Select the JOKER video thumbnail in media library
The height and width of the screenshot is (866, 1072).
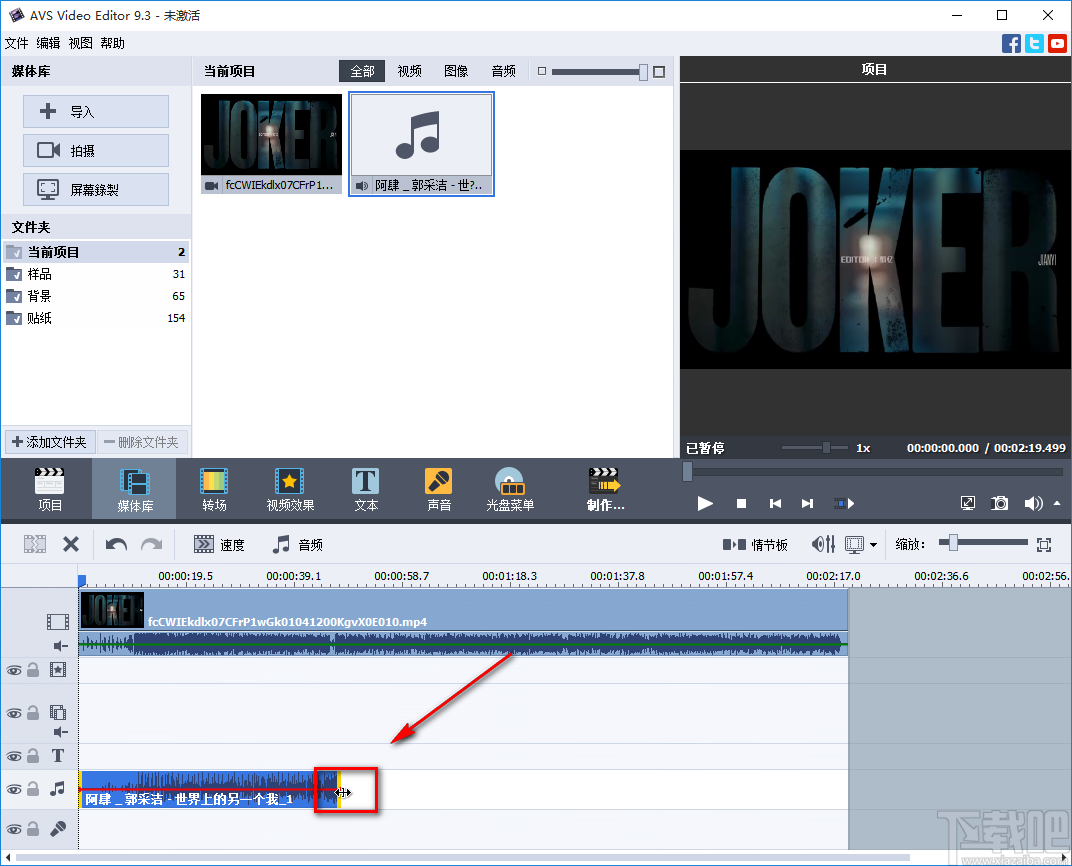271,135
